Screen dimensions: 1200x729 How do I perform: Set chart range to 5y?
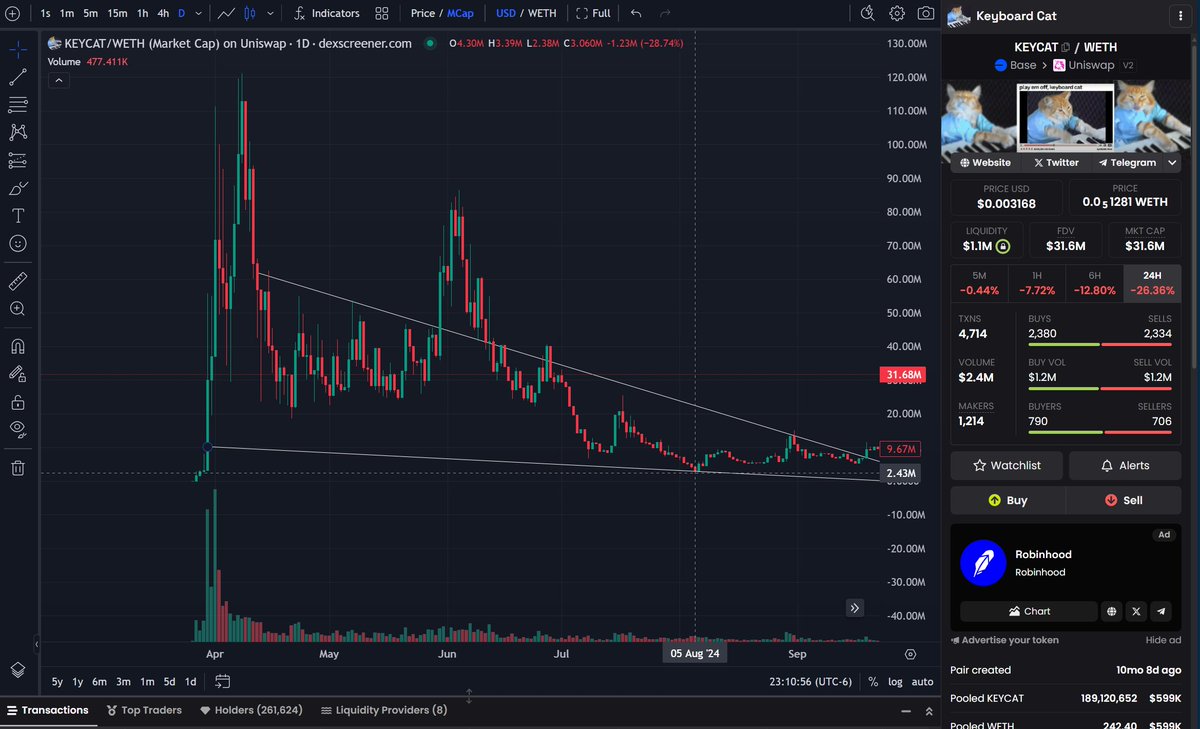57,681
